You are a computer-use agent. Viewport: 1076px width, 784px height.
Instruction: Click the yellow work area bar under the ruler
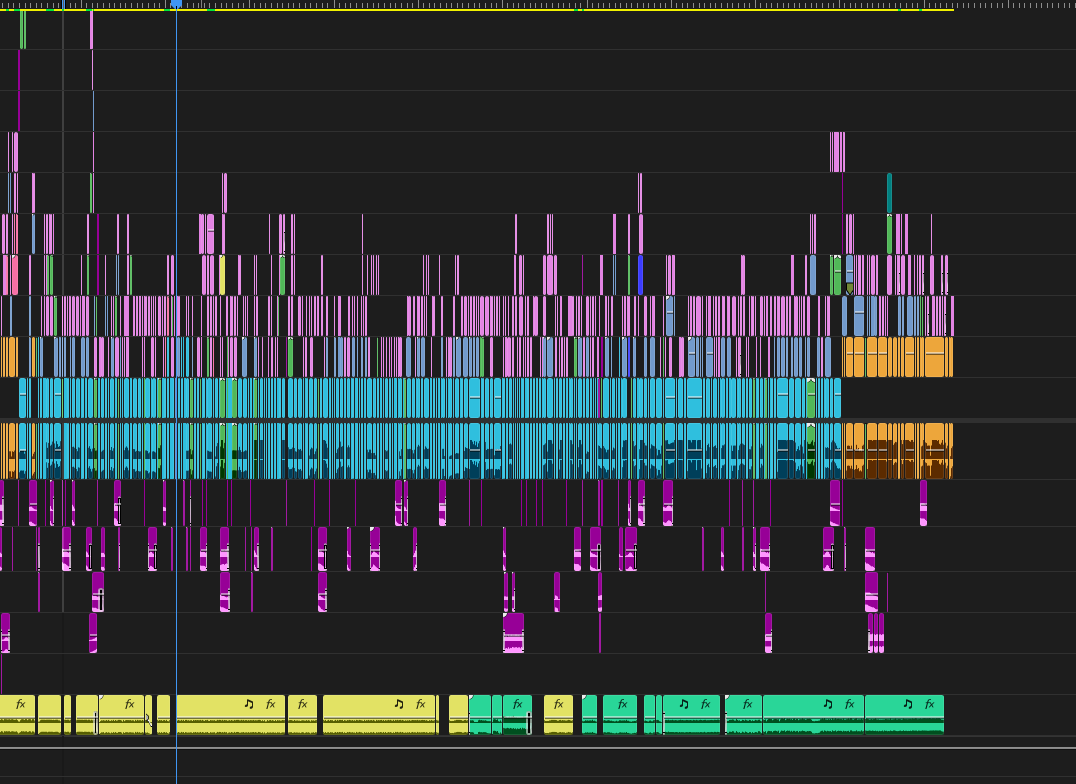tap(477, 10)
